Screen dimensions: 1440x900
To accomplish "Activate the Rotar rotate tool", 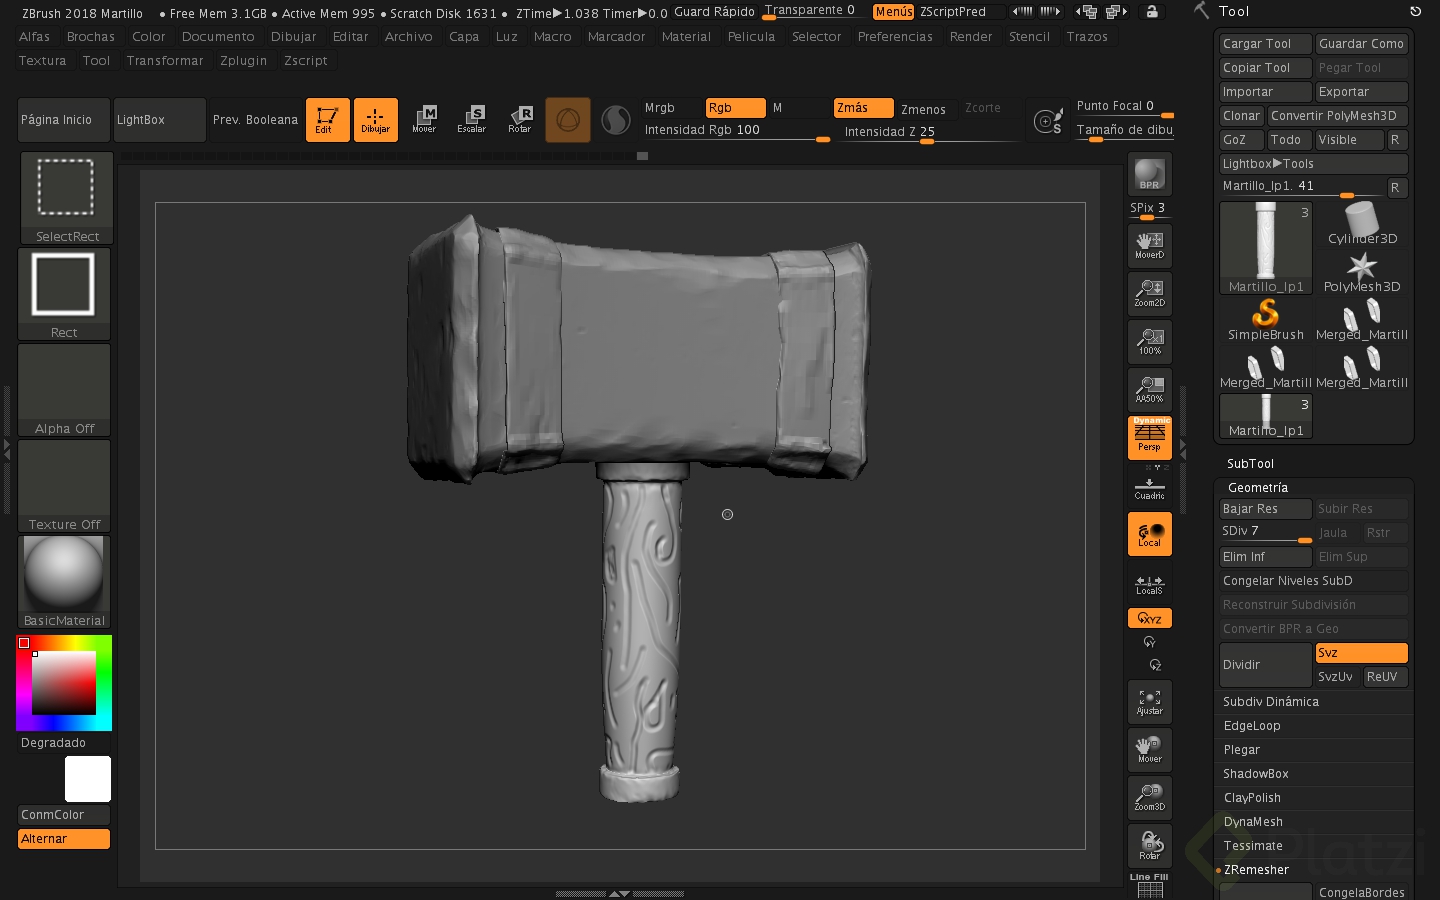I will tap(519, 119).
